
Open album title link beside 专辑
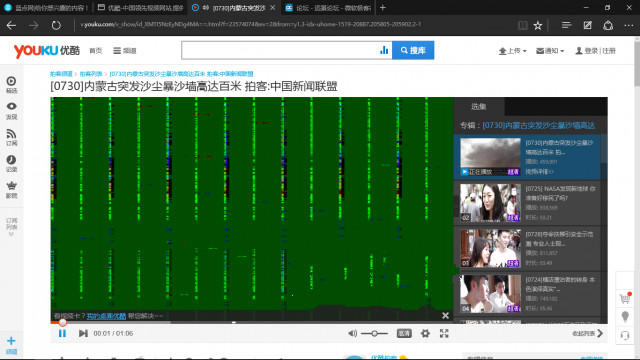click(x=538, y=125)
